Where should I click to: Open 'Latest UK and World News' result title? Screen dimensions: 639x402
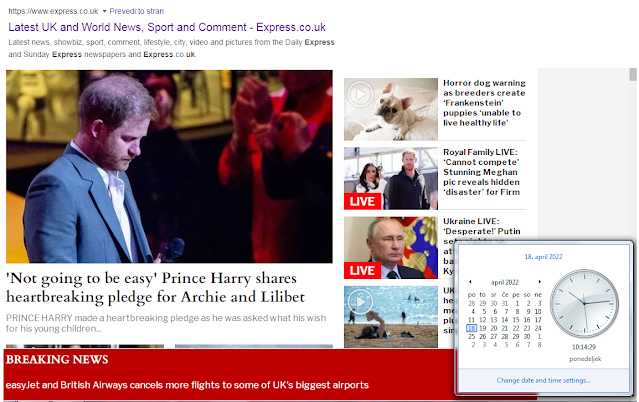coord(167,27)
